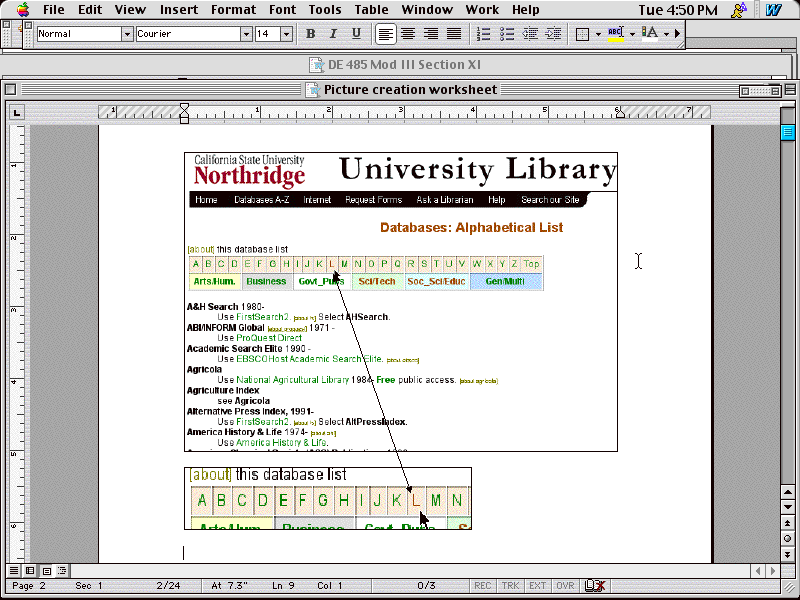Bring DE 485 Mod III Section XI window forward
Viewport: 800px width, 600px height.
pos(395,65)
